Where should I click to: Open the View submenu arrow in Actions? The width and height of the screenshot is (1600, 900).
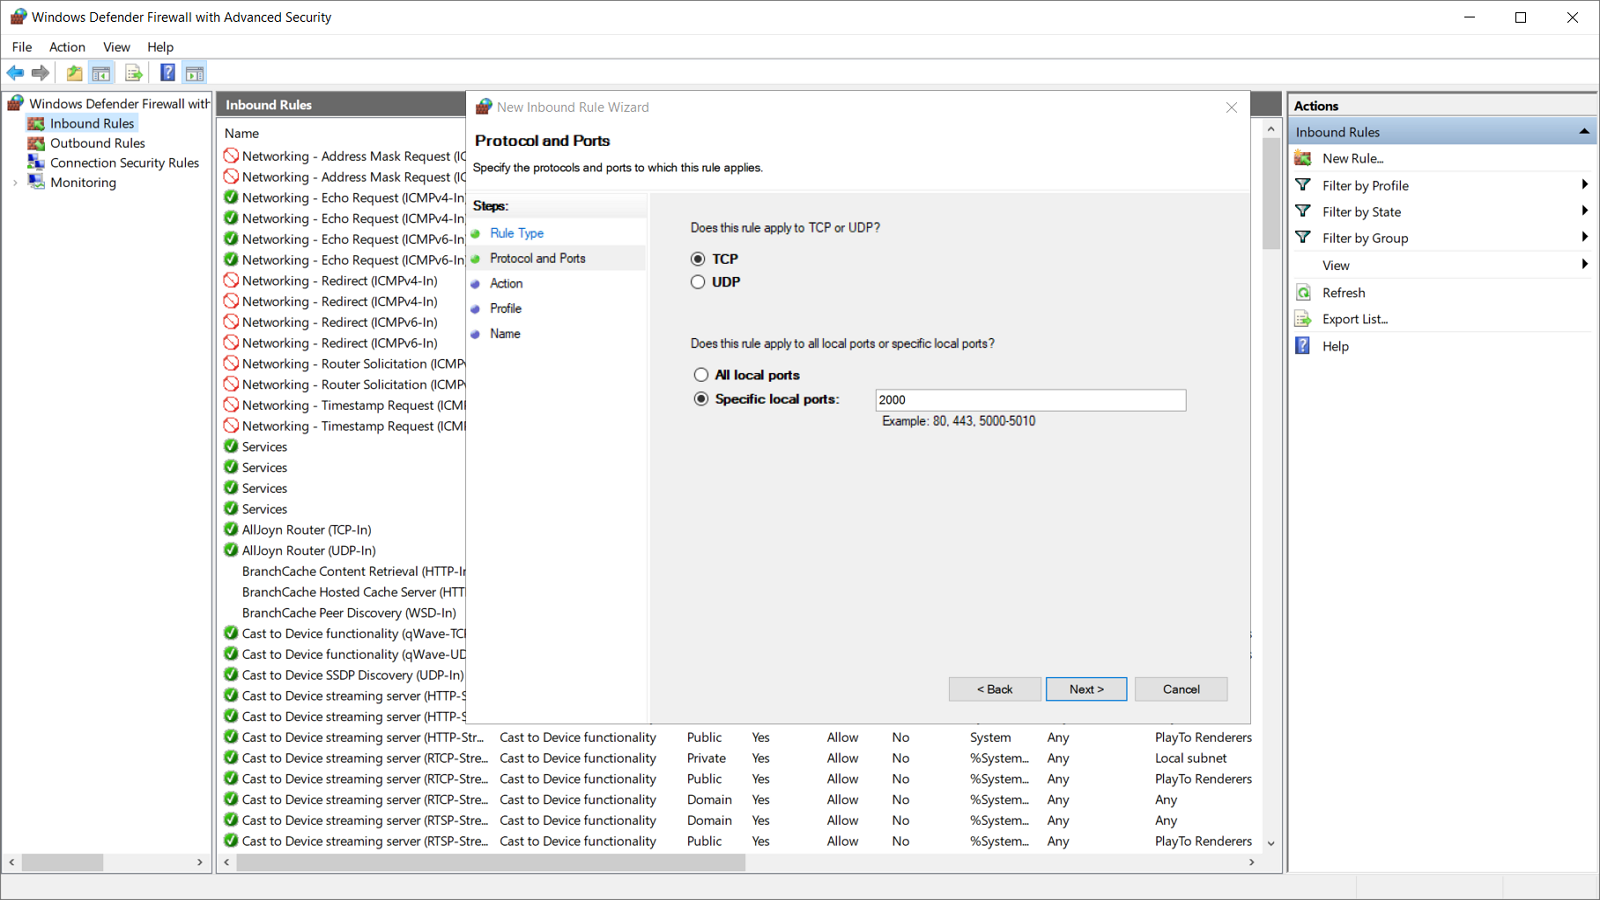point(1585,265)
